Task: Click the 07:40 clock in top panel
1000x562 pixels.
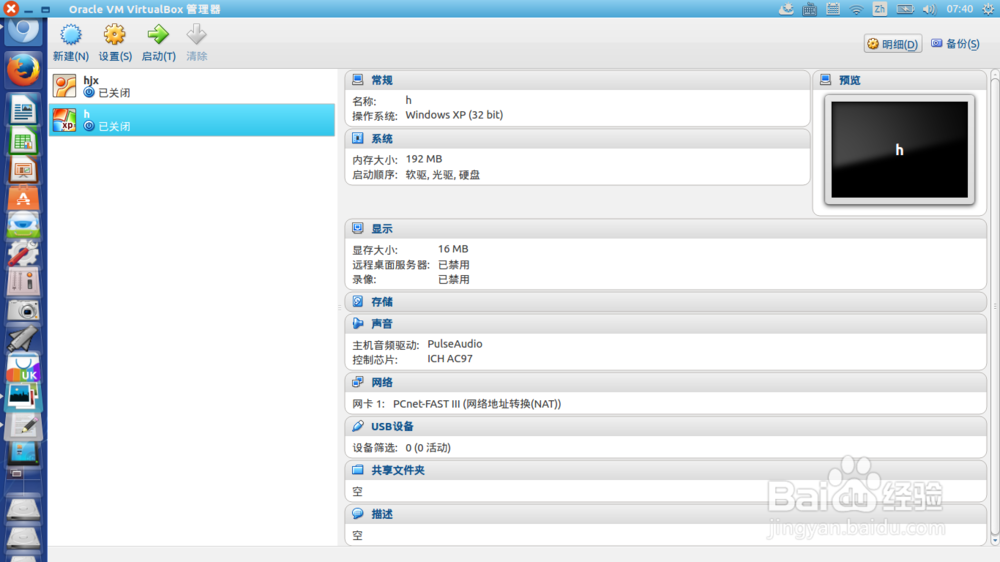Action: click(x=959, y=9)
